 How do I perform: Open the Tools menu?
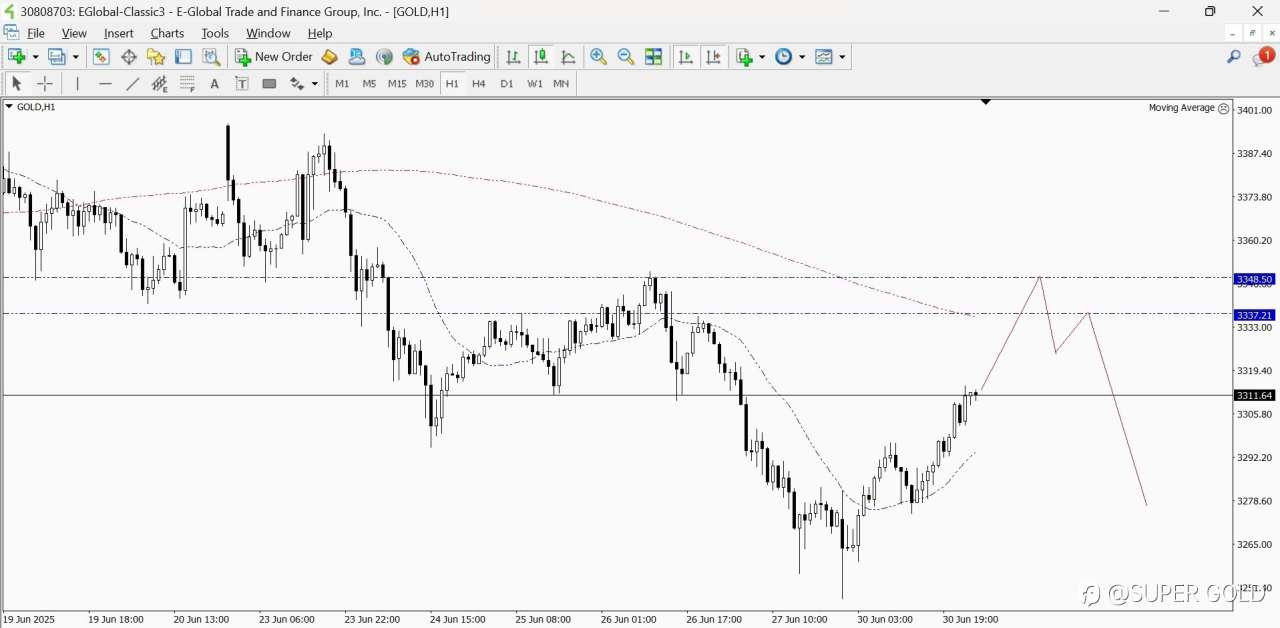coord(215,33)
